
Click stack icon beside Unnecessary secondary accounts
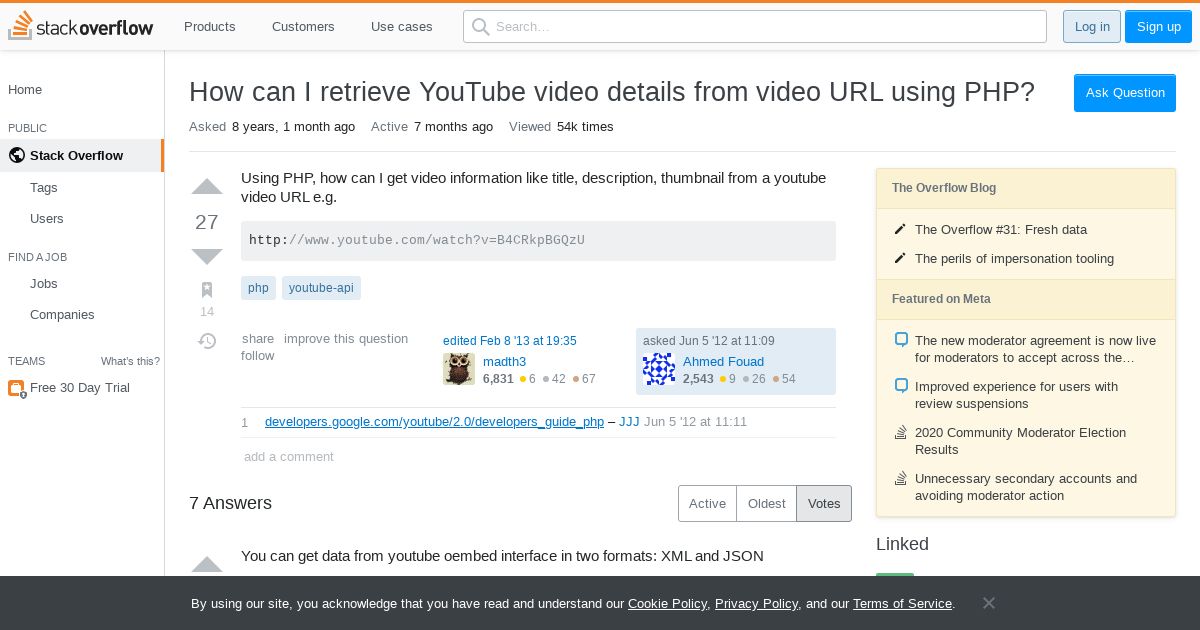click(x=901, y=479)
